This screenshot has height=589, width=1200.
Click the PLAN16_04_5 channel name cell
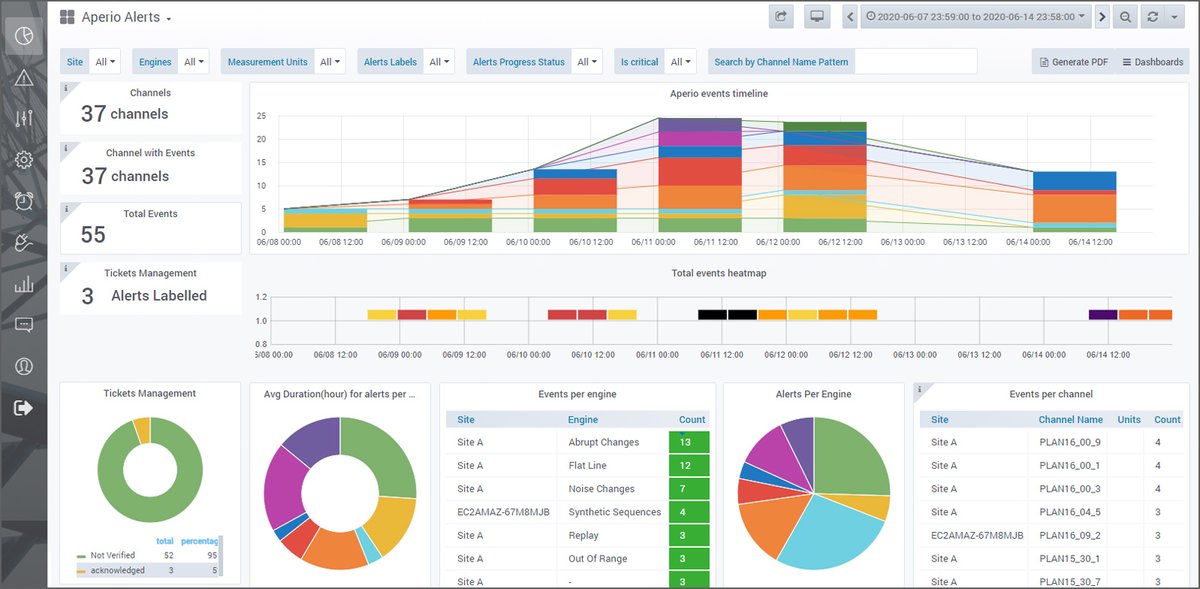[1071, 512]
